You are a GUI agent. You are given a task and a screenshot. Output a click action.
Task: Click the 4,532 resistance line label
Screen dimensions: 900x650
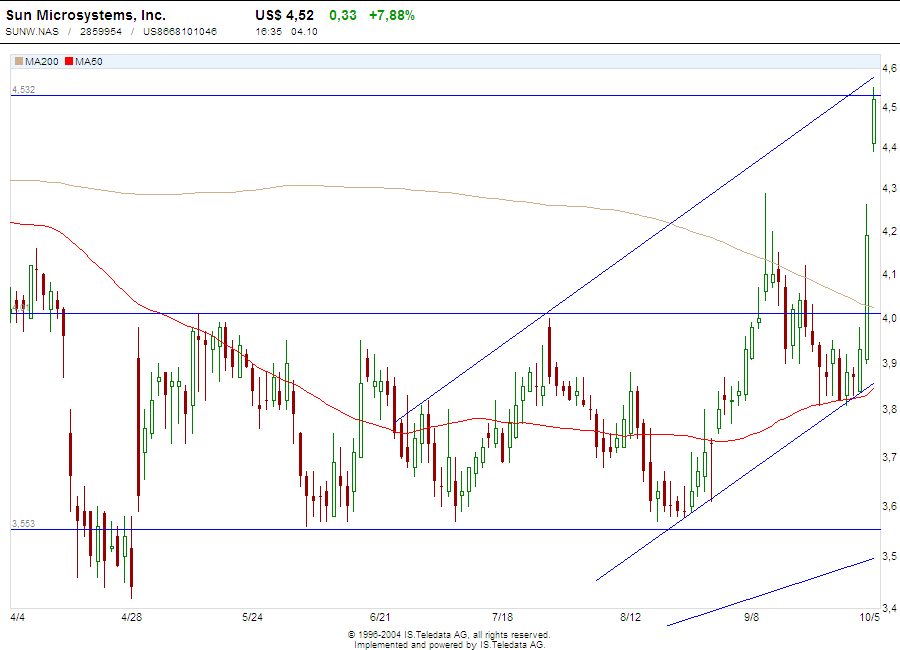(x=24, y=90)
